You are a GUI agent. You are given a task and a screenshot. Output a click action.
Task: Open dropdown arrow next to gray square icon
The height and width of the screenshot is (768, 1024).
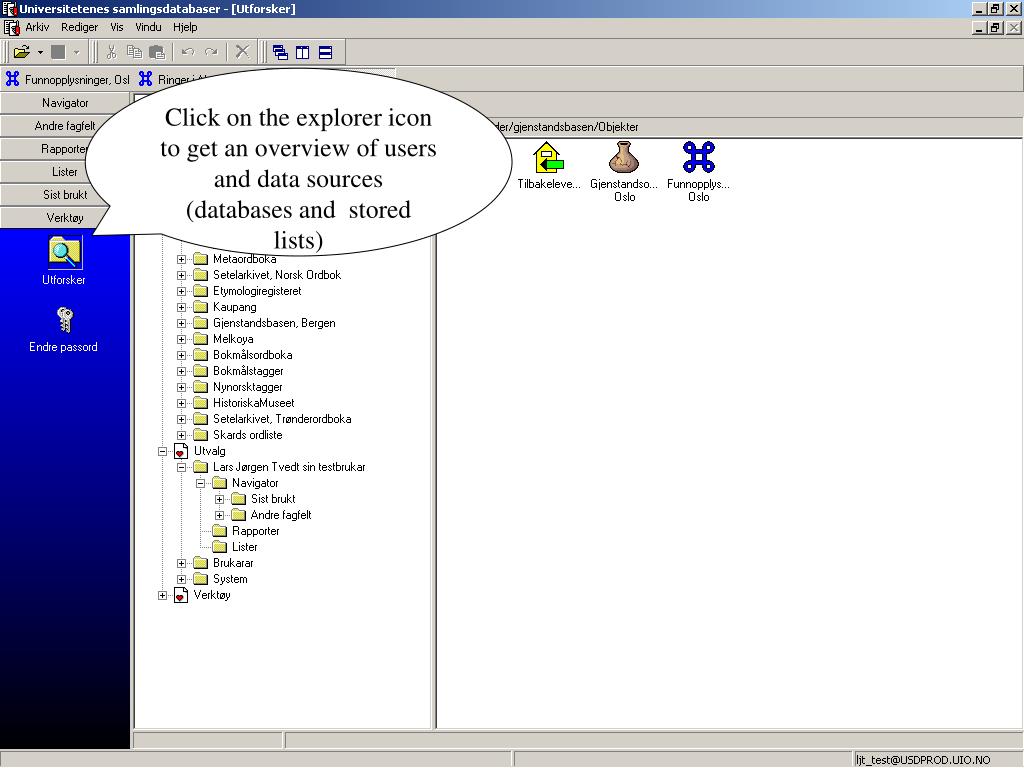(x=76, y=52)
